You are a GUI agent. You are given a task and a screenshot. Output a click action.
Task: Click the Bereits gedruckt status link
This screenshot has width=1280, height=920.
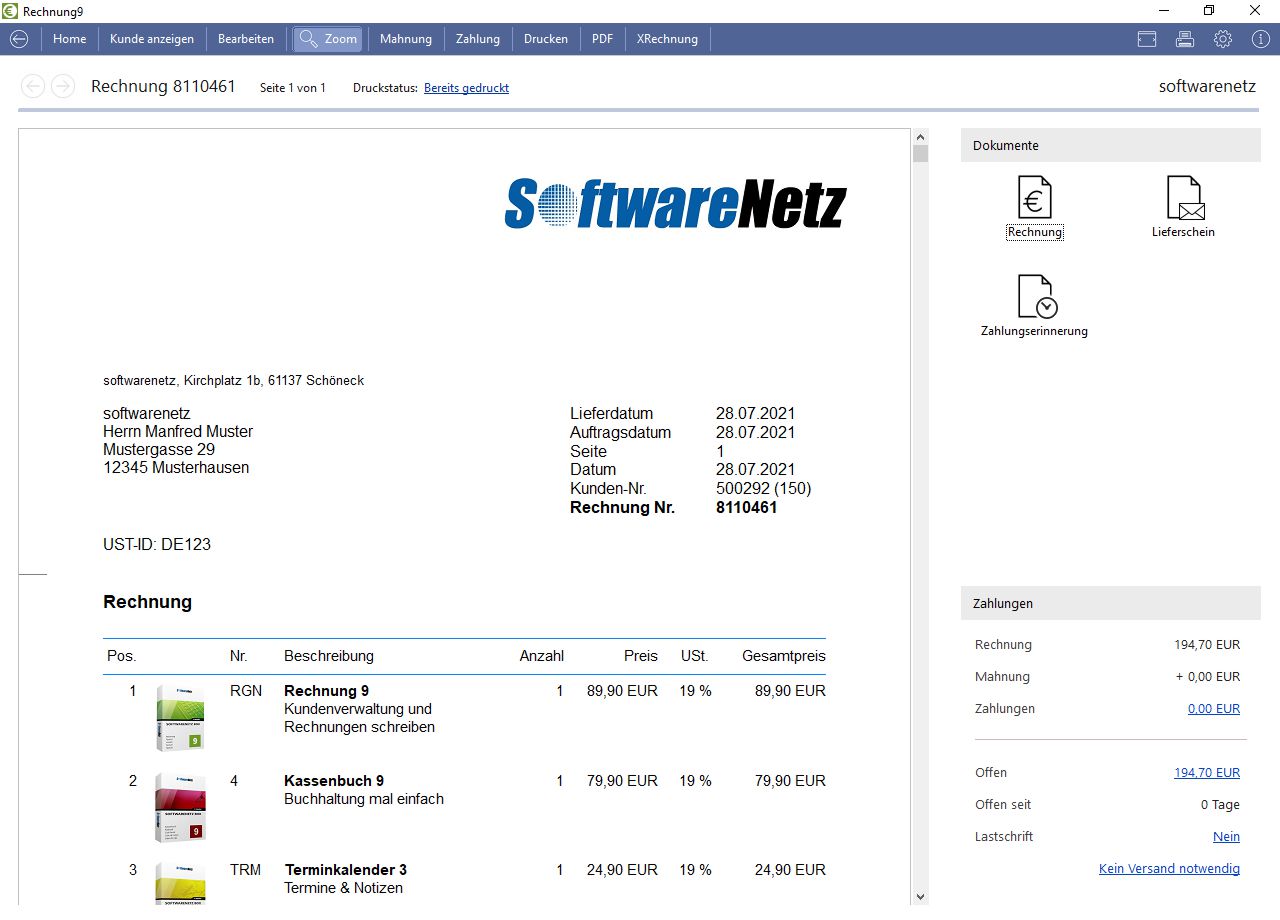[x=466, y=87]
